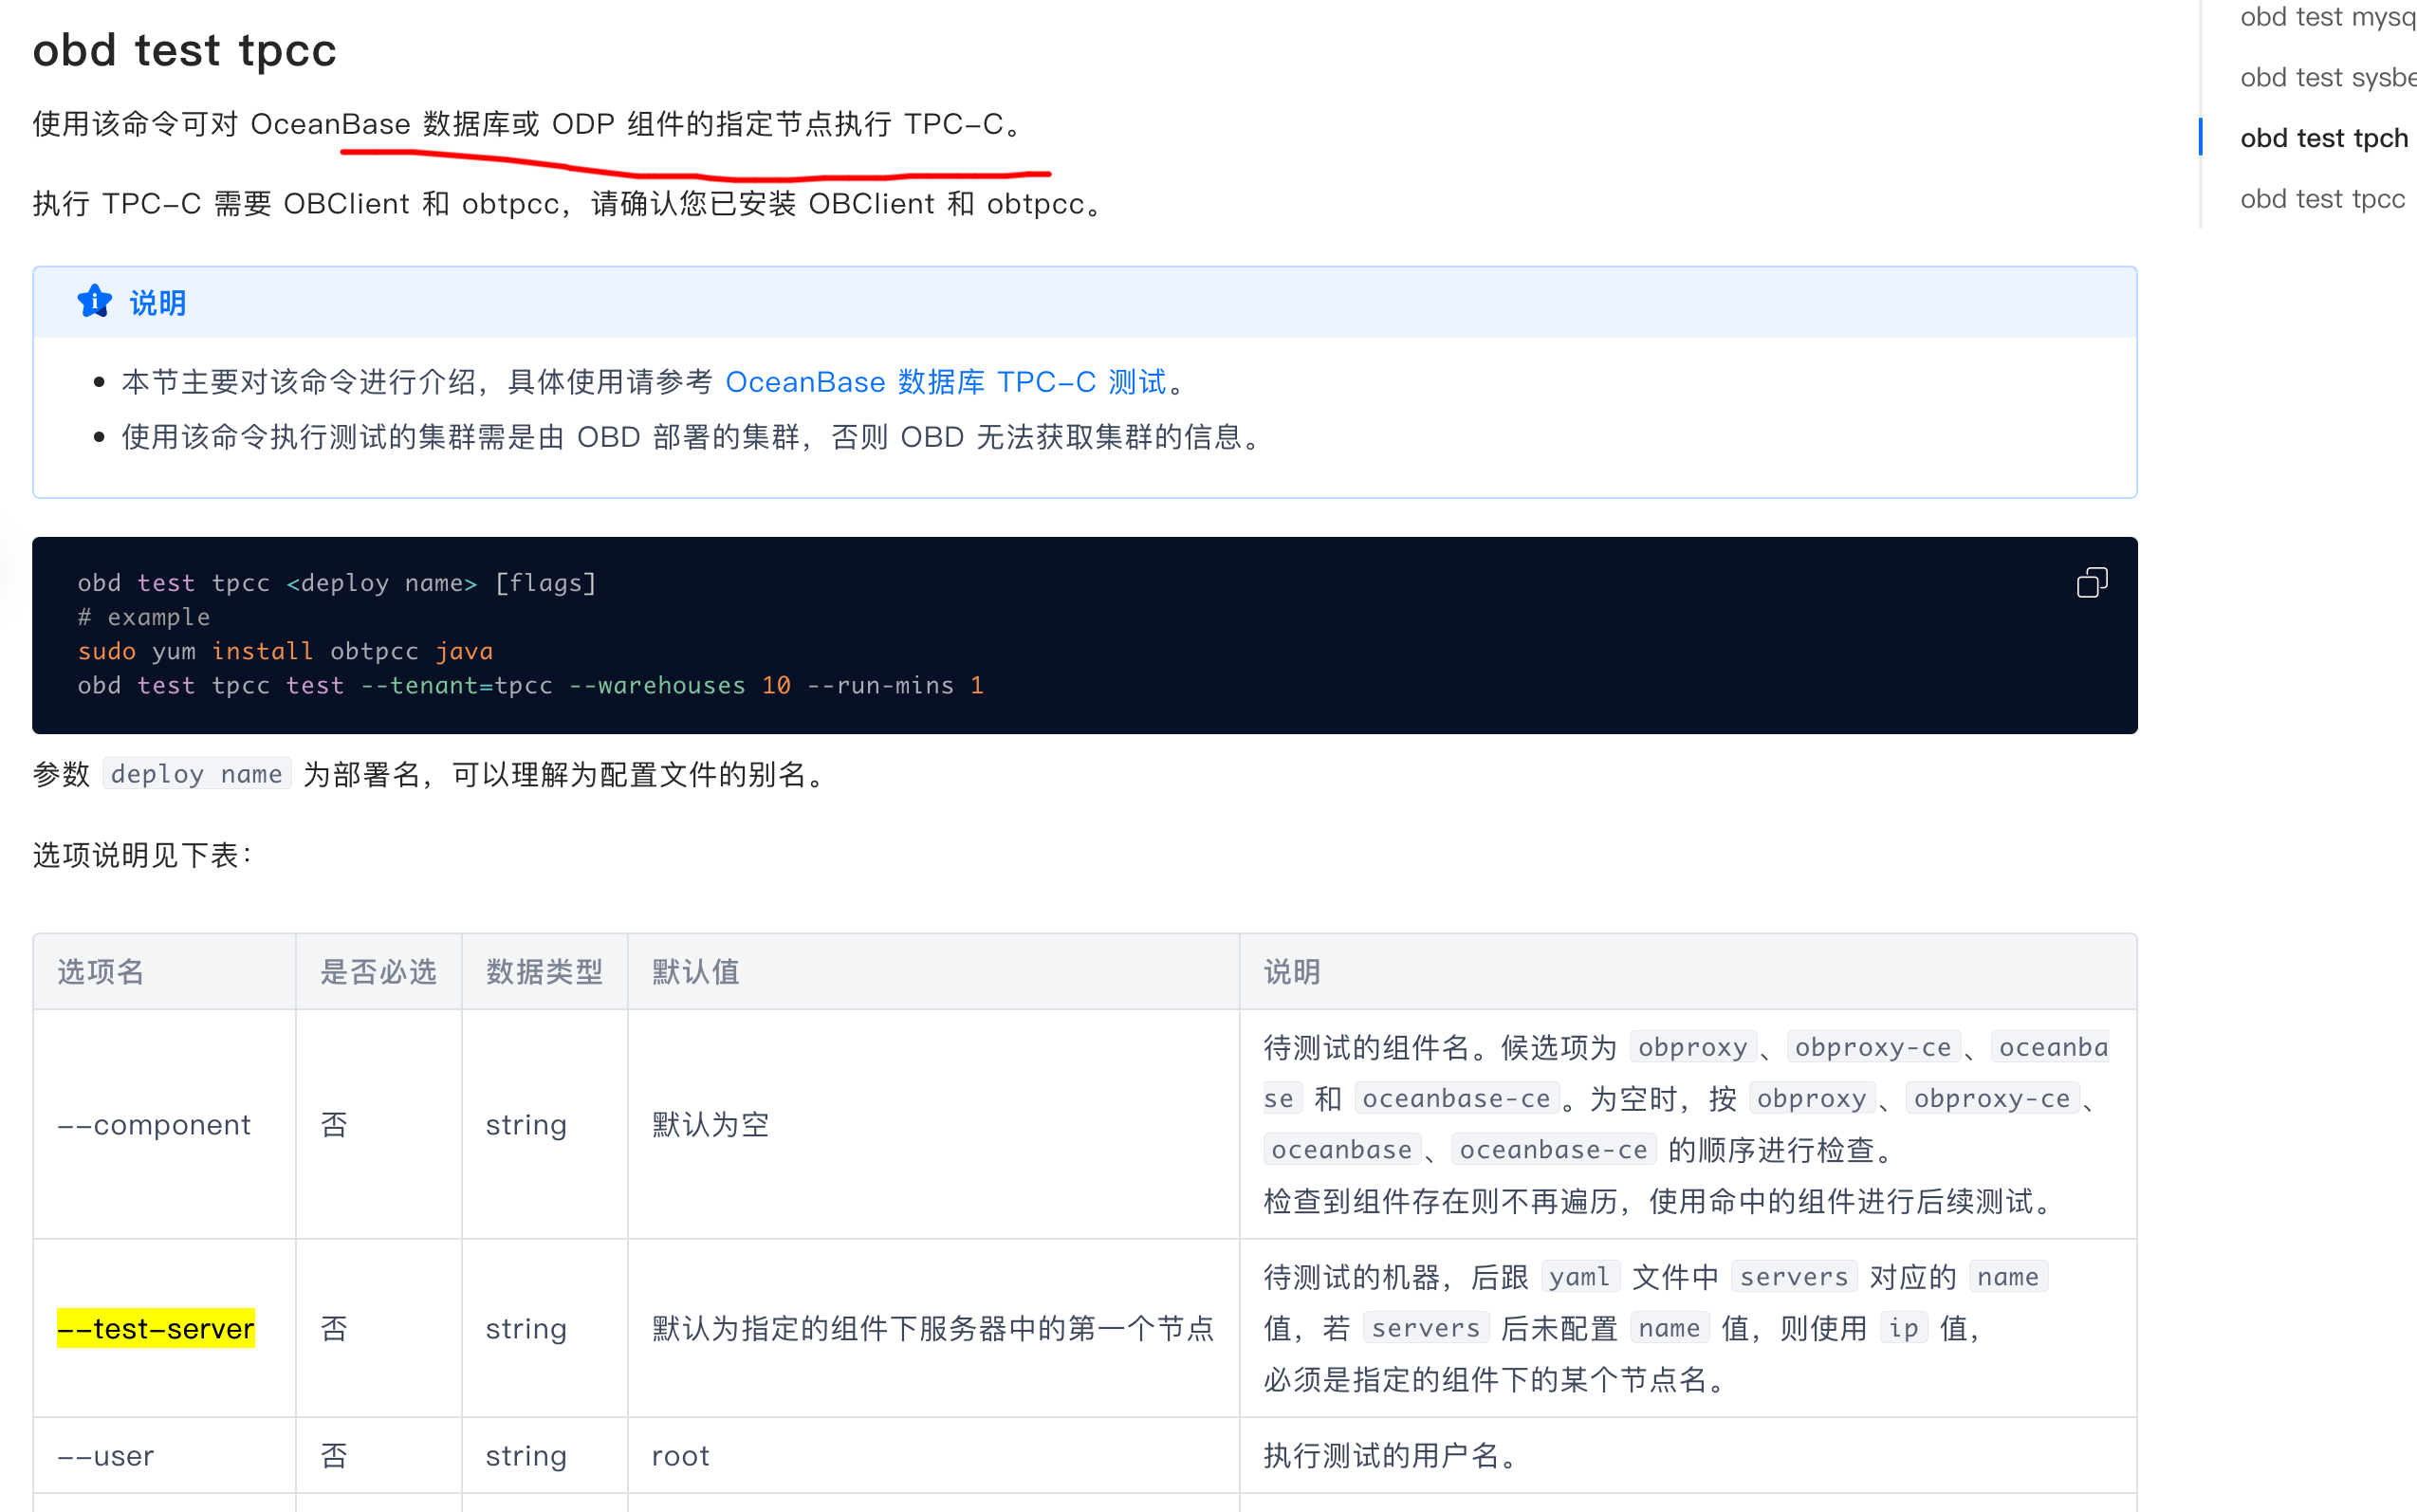Click the 数据类型 column header
This screenshot has height=1512, width=2417.
point(544,972)
